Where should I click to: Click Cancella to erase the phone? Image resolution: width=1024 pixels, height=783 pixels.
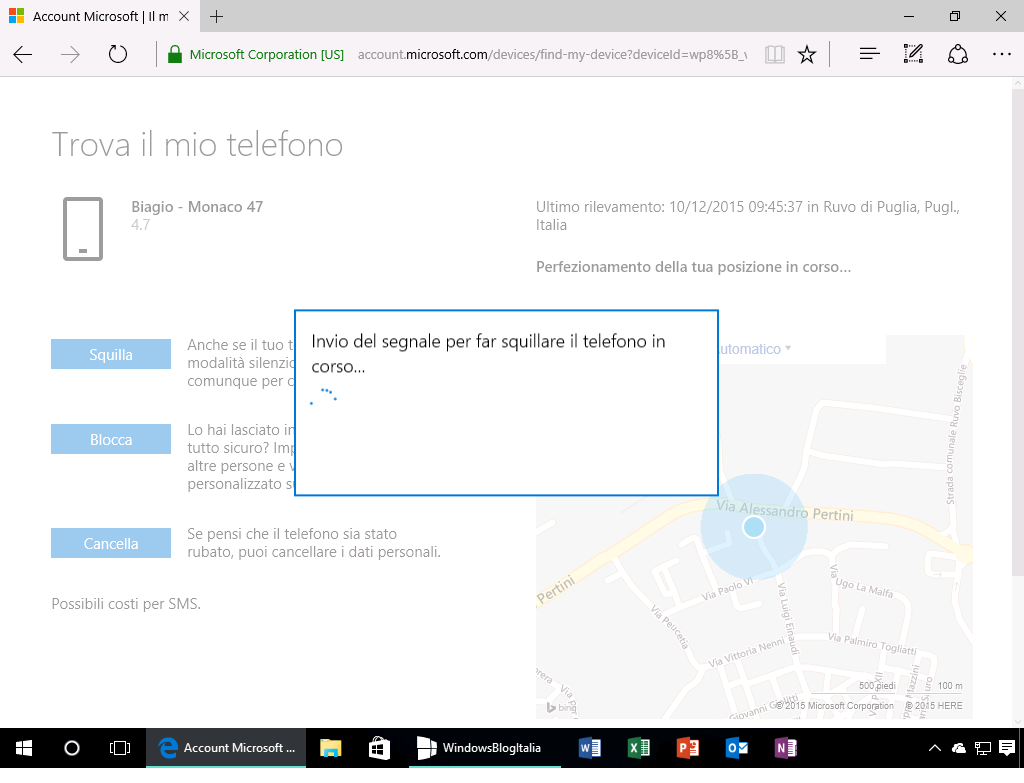[111, 543]
